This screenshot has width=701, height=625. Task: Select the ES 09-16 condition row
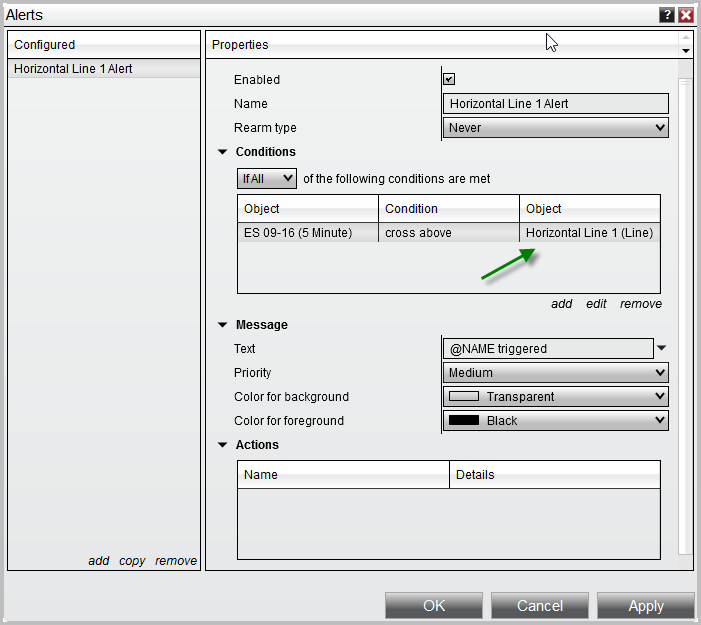[x=448, y=233]
